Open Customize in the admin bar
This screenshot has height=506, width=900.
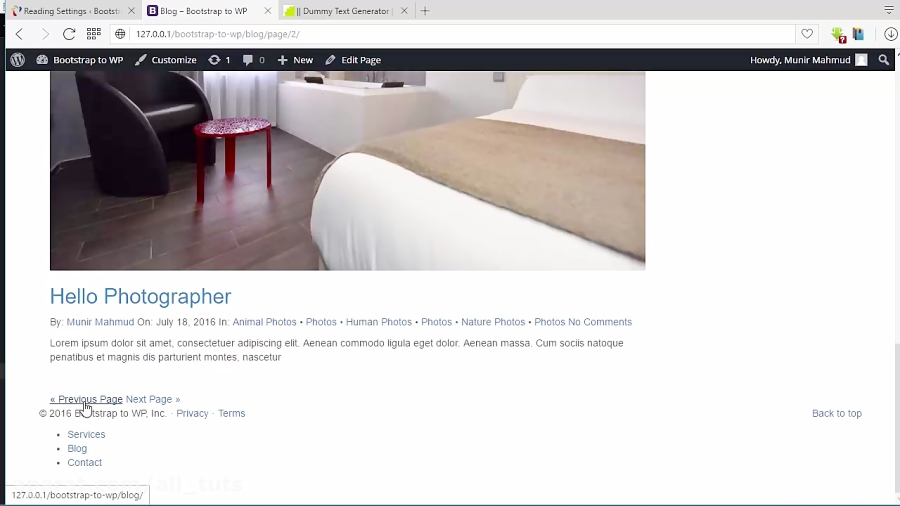click(x=166, y=60)
